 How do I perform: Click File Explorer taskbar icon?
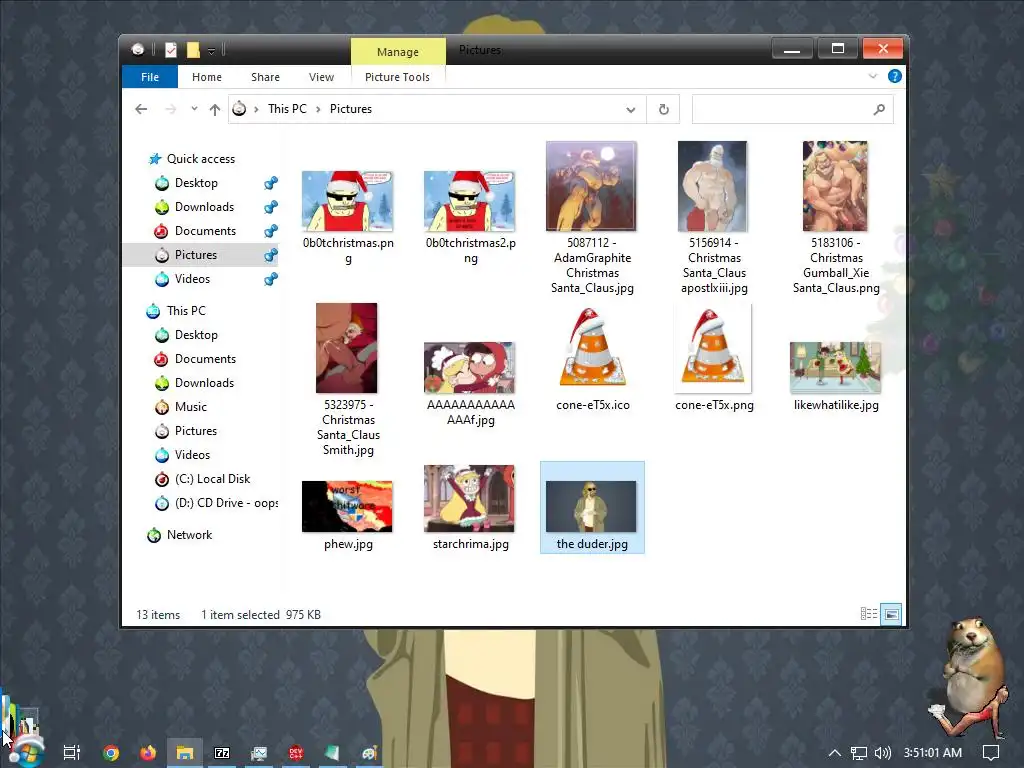click(185, 753)
